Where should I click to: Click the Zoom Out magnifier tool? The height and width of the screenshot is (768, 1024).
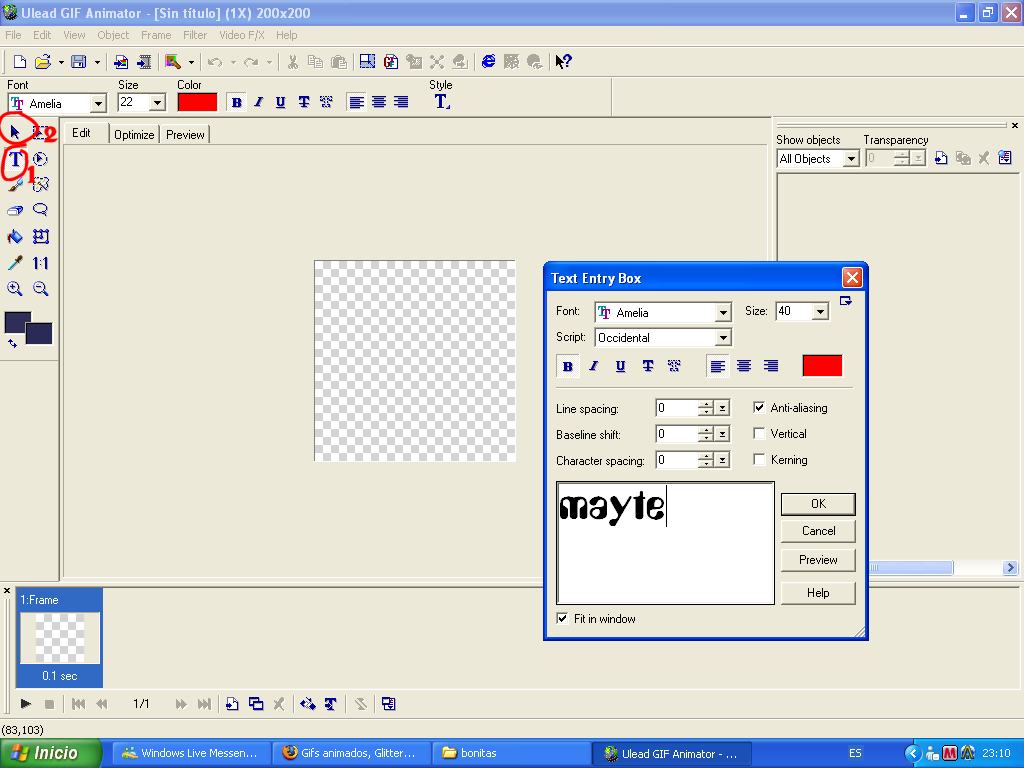(x=40, y=289)
